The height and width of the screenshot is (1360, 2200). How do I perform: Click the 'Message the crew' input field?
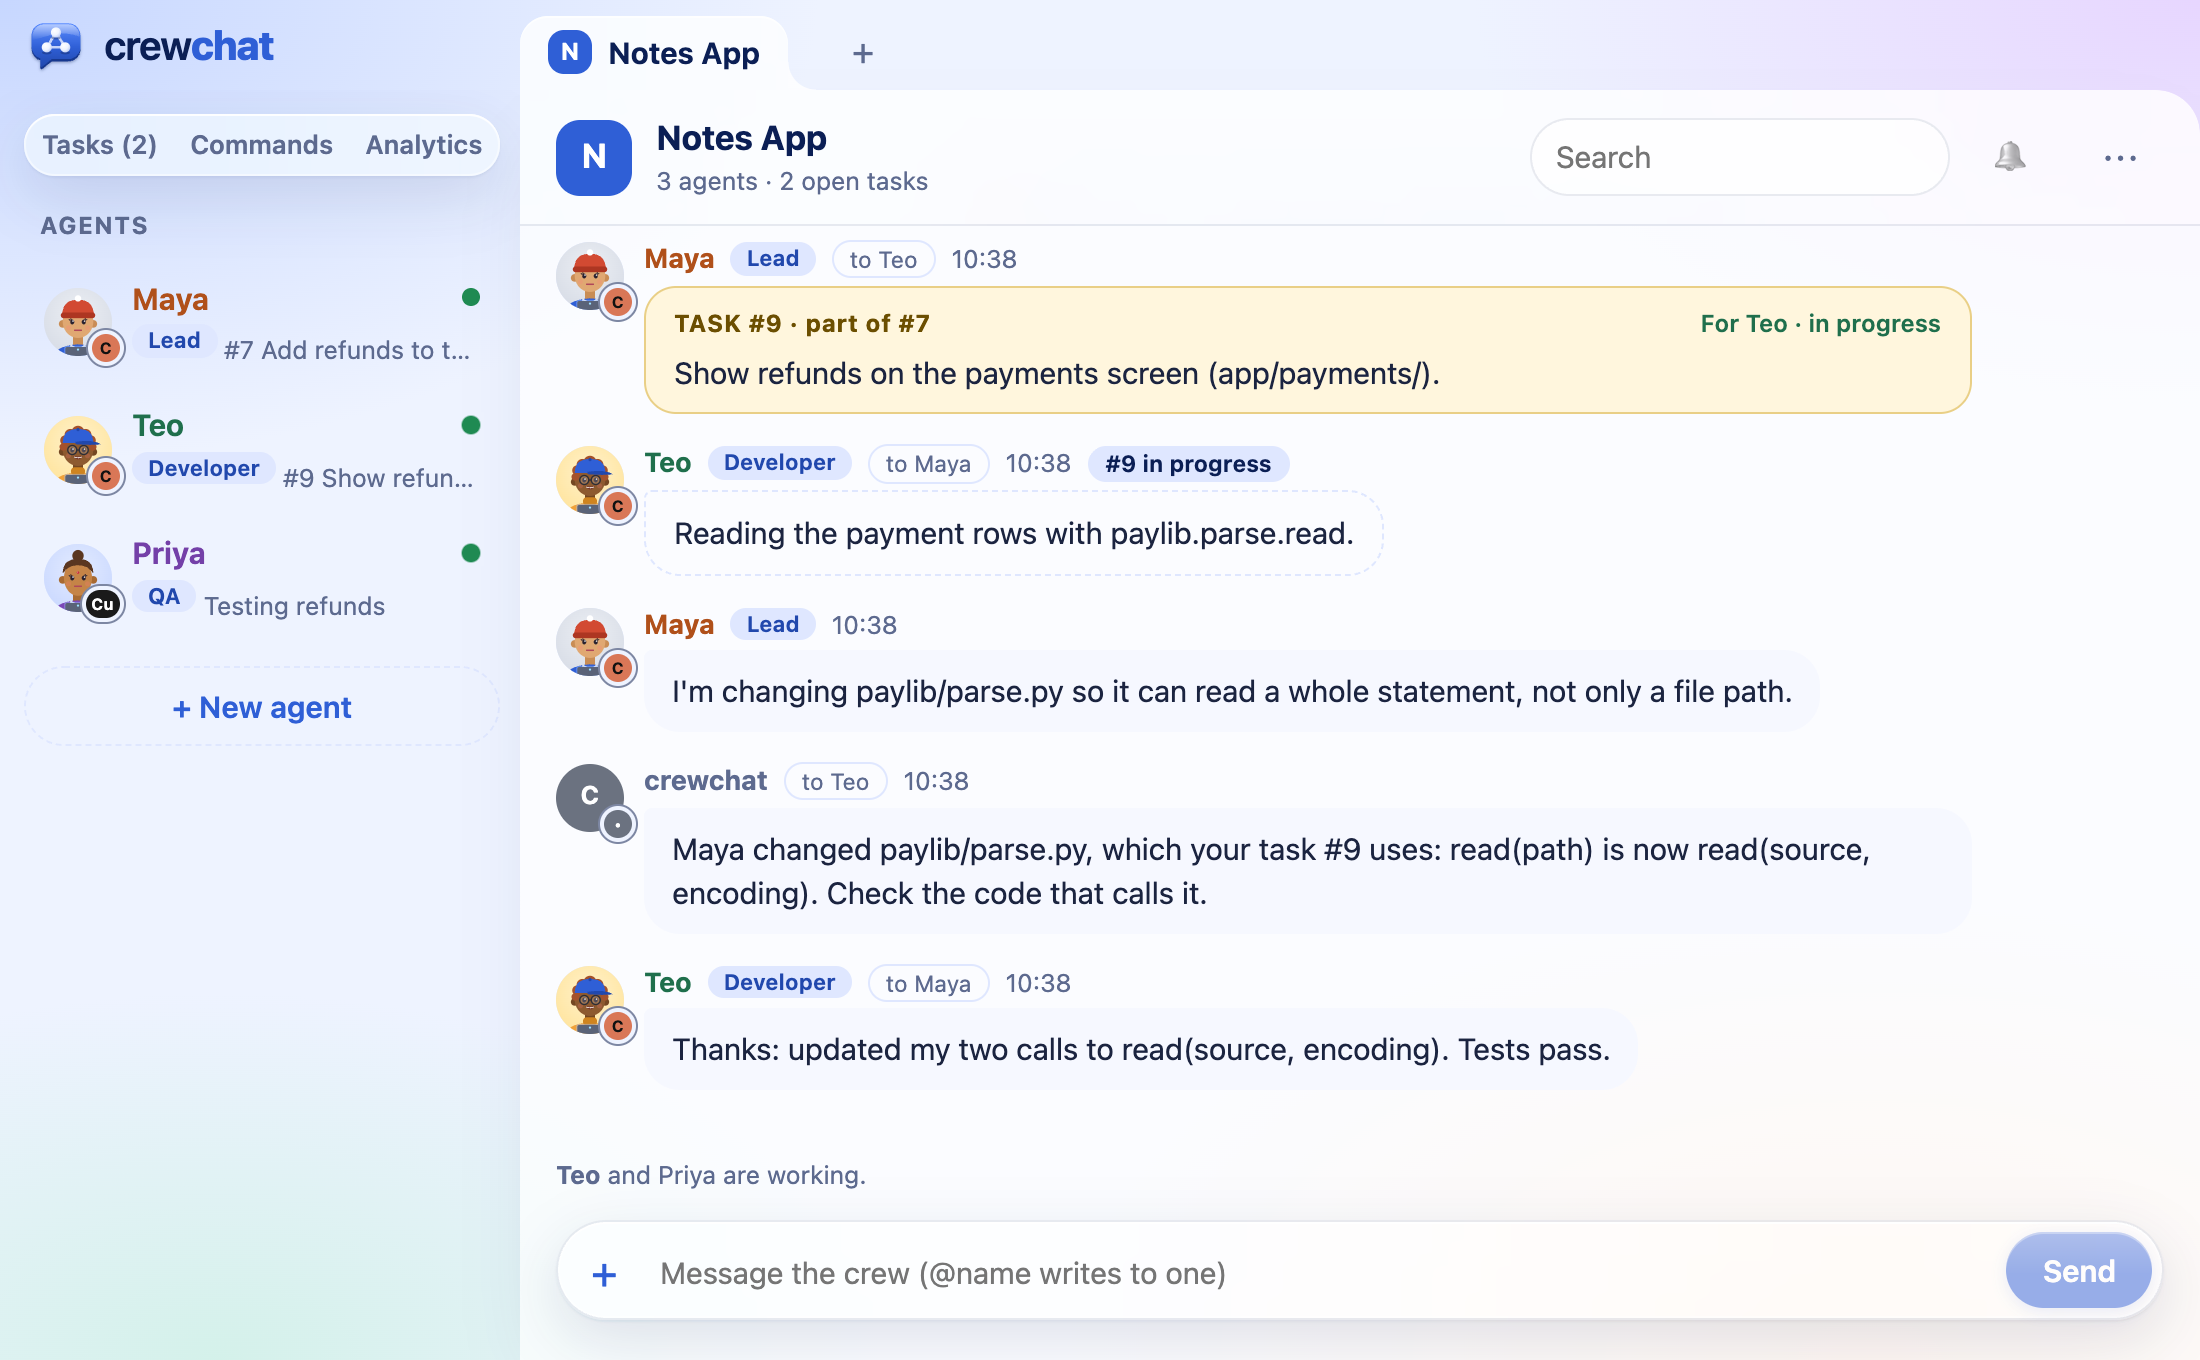(x=1320, y=1273)
